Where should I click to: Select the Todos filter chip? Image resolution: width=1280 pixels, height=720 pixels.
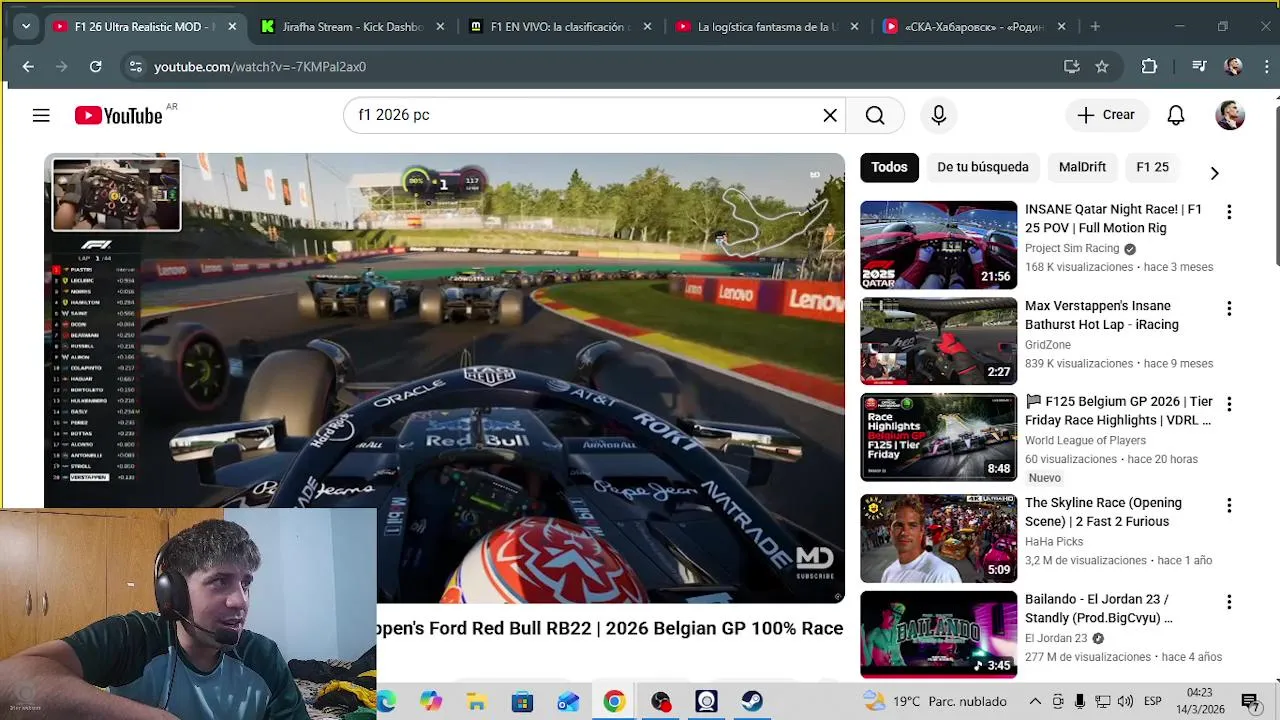point(889,167)
